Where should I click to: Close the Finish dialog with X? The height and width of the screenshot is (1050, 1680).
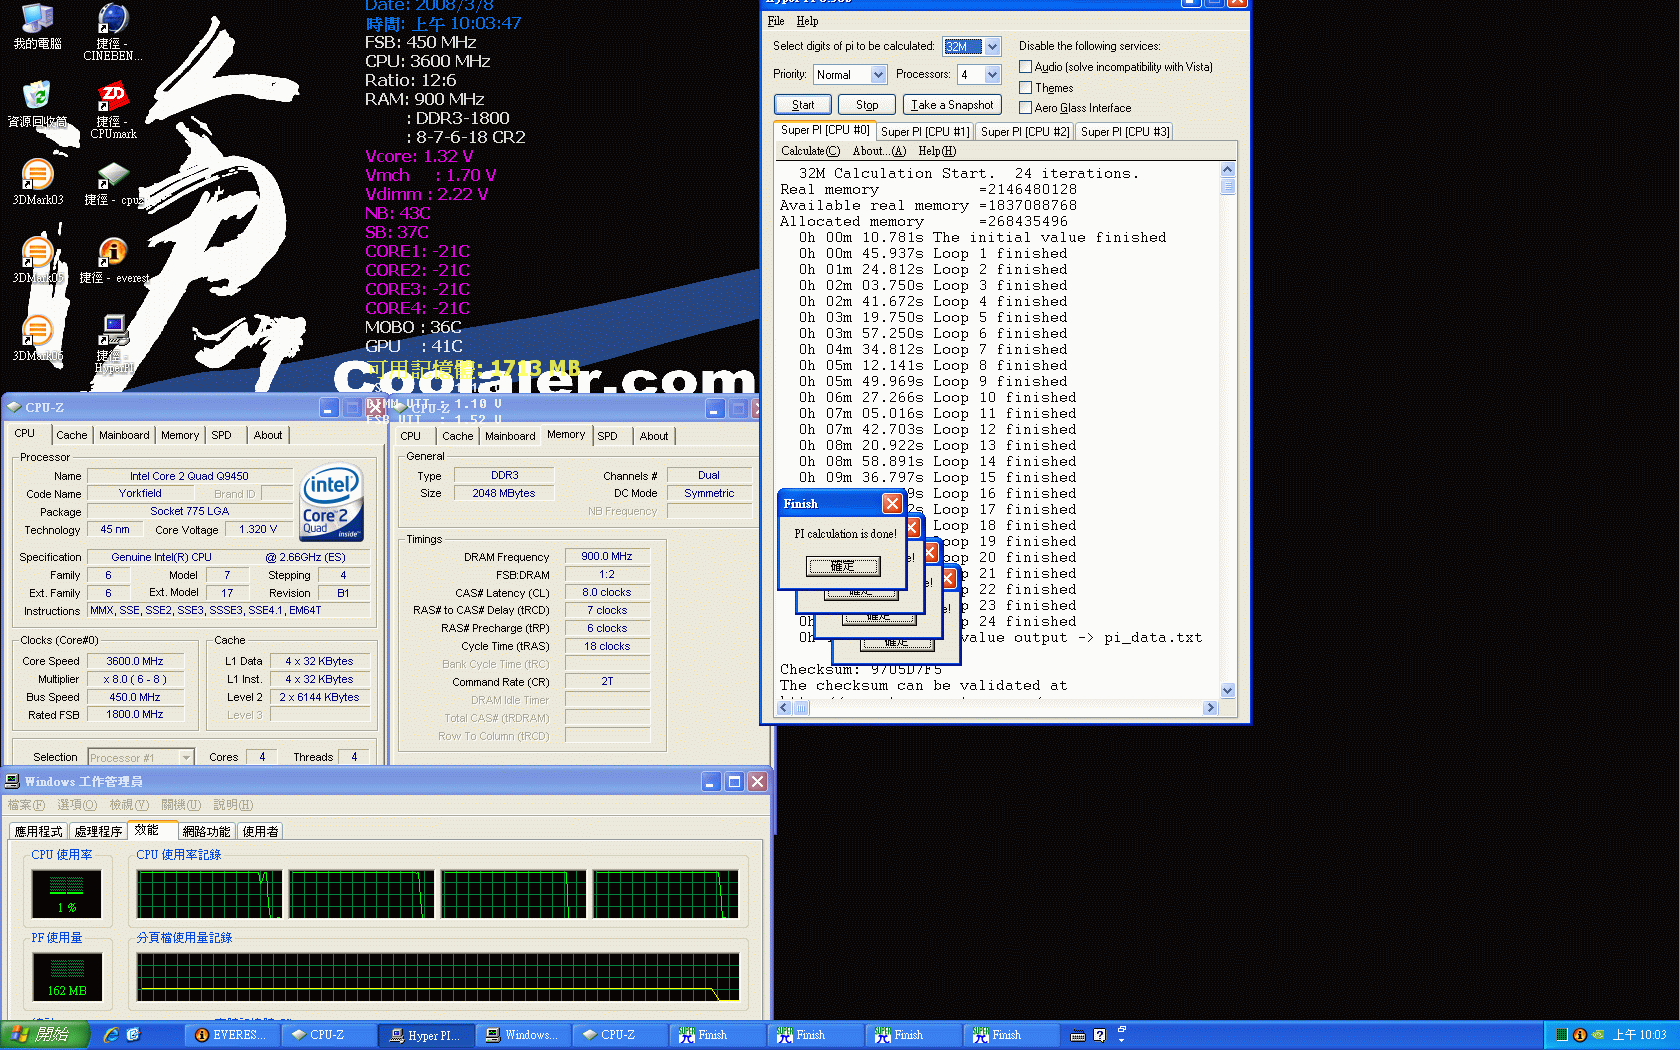[x=892, y=503]
